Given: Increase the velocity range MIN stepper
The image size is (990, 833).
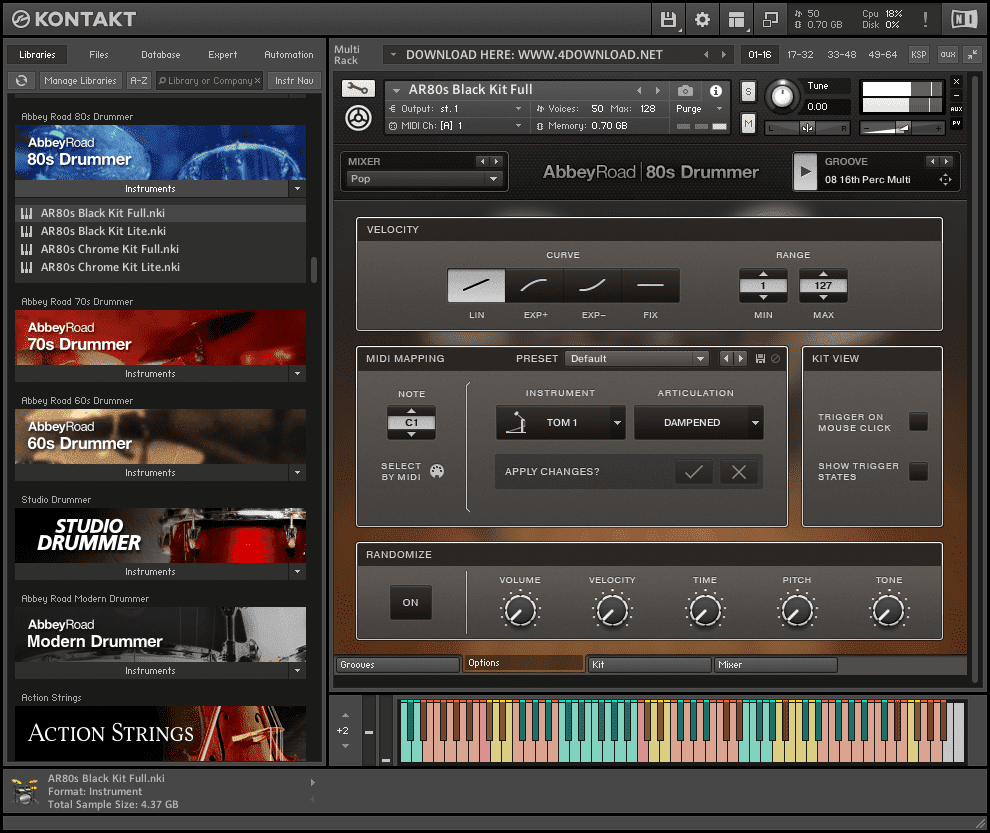Looking at the screenshot, I should [763, 274].
